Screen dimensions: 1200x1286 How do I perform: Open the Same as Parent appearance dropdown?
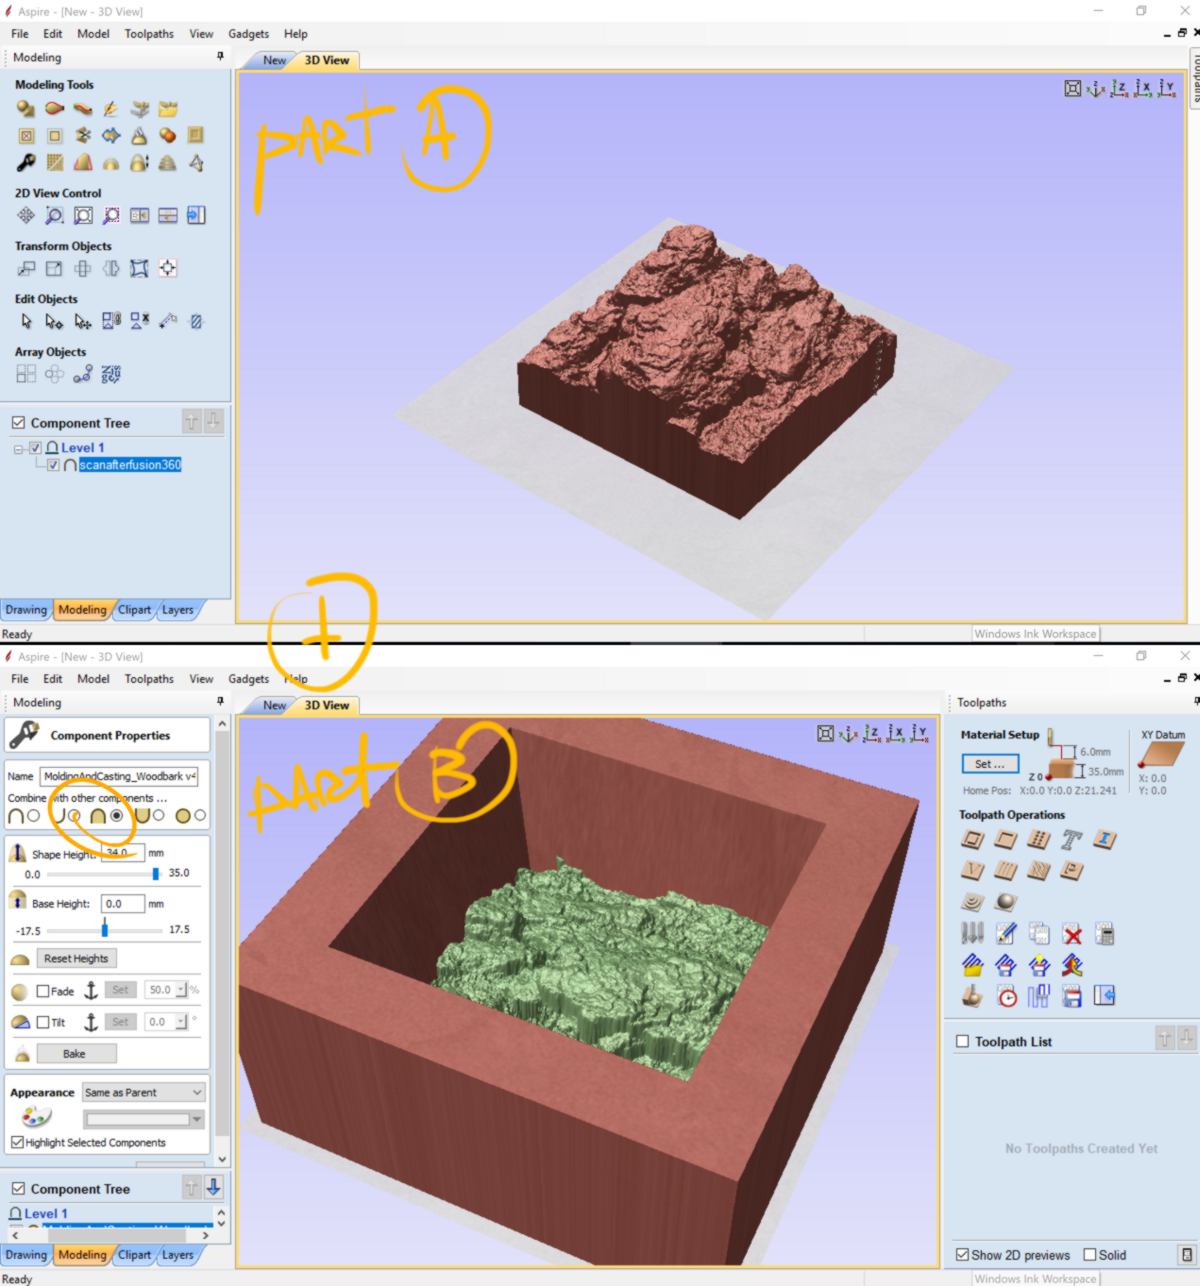click(x=144, y=1092)
